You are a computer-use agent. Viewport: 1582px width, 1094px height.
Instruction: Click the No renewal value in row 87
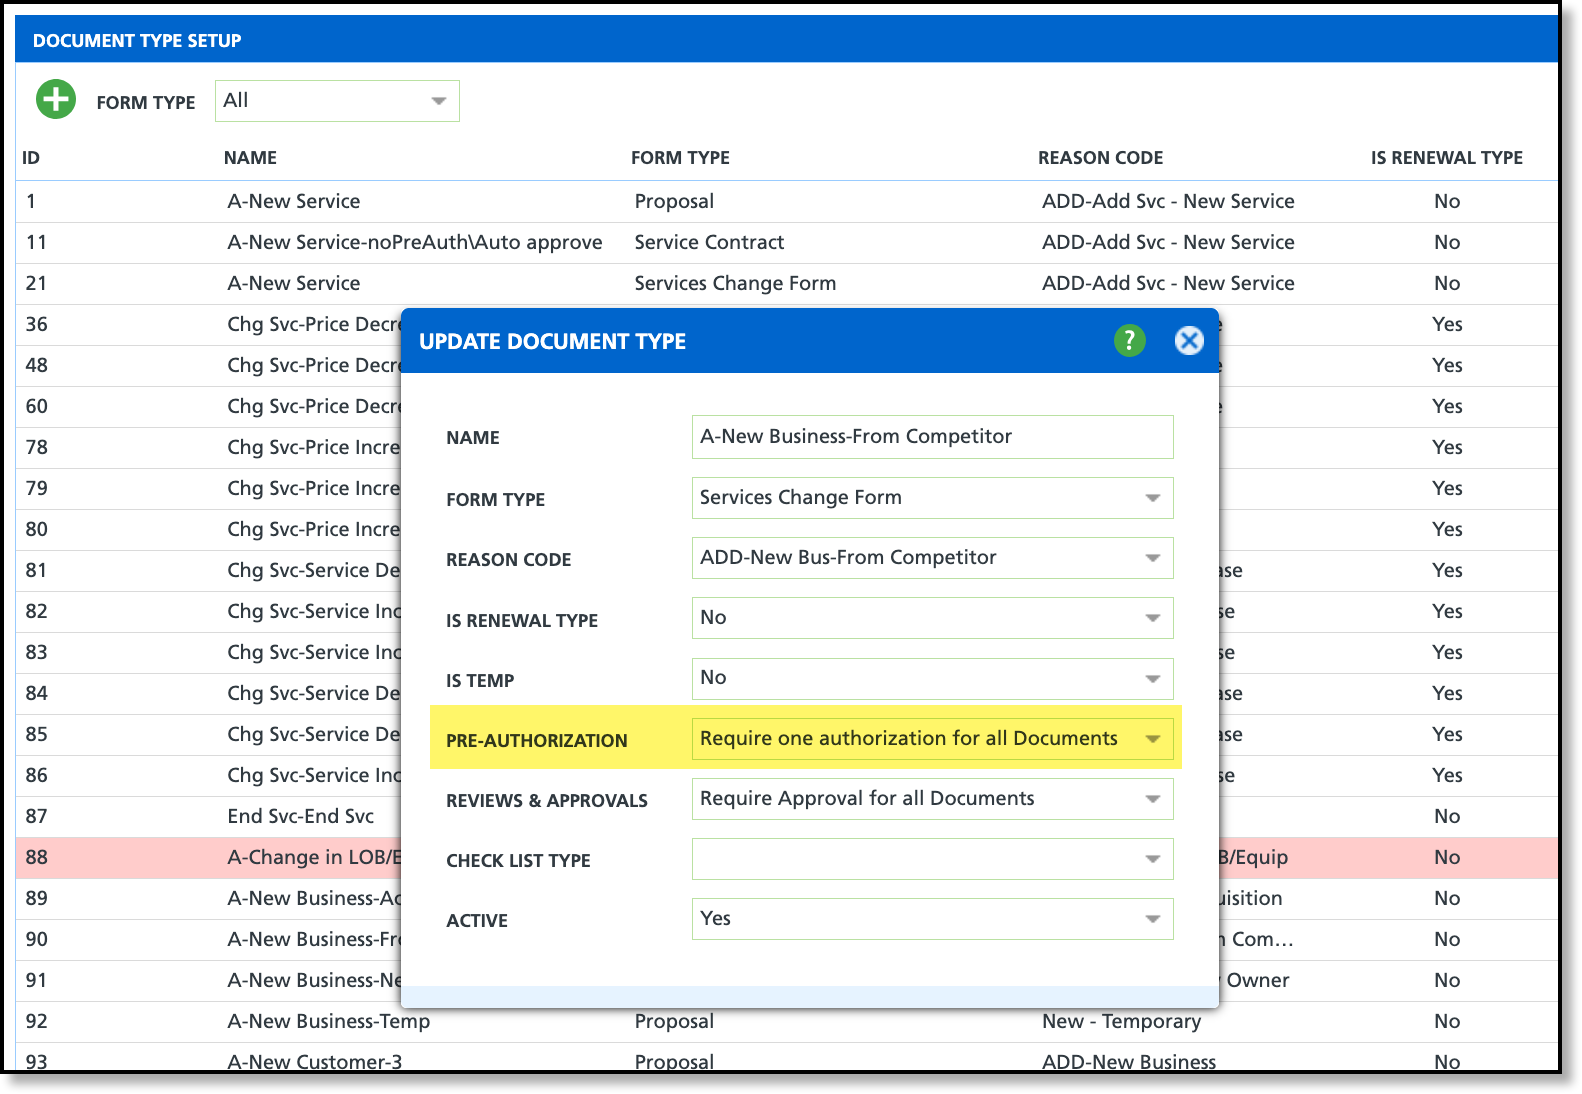click(x=1447, y=816)
